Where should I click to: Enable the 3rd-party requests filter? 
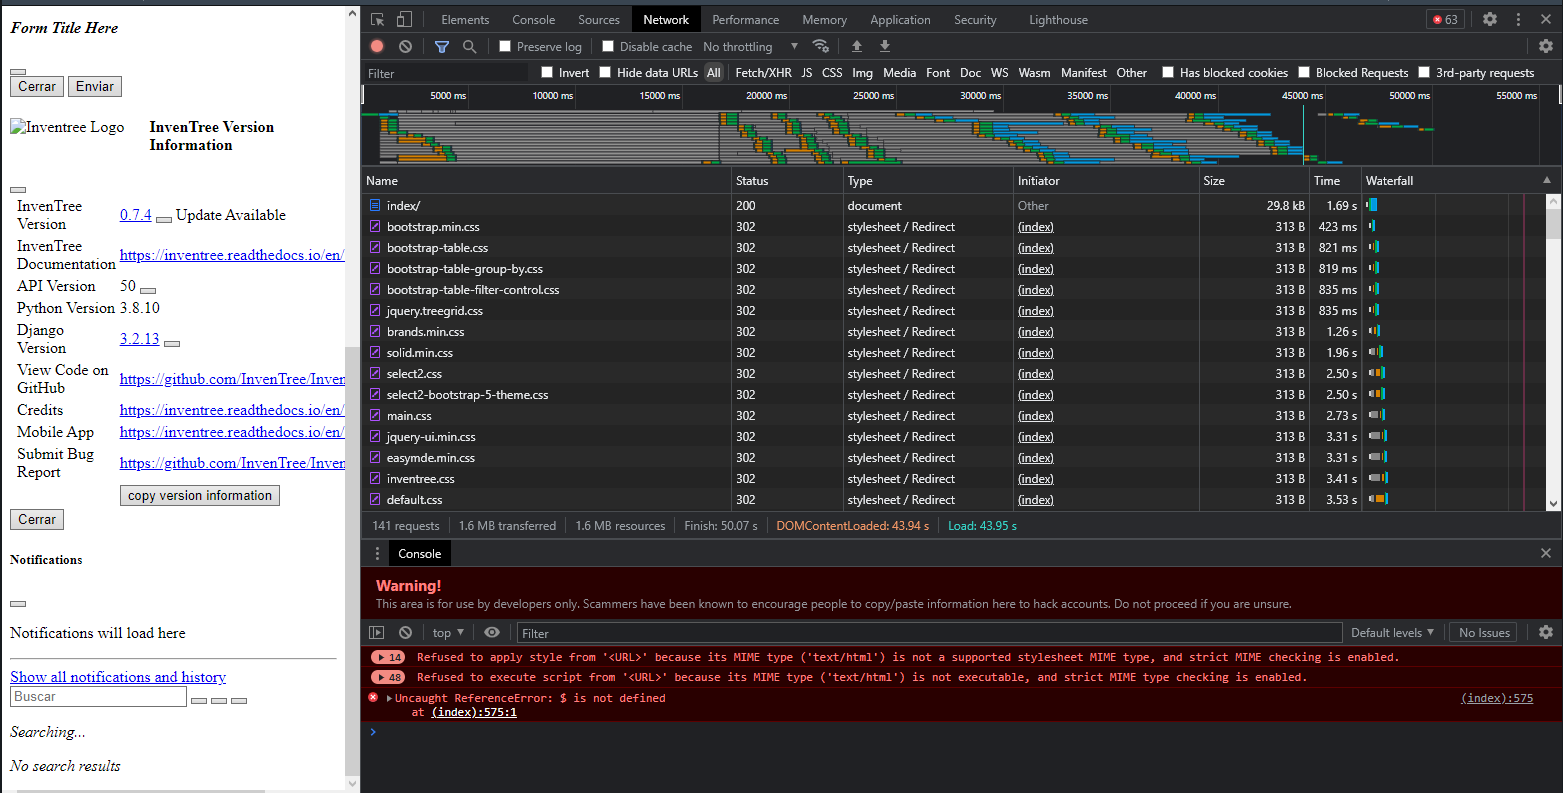point(1424,72)
